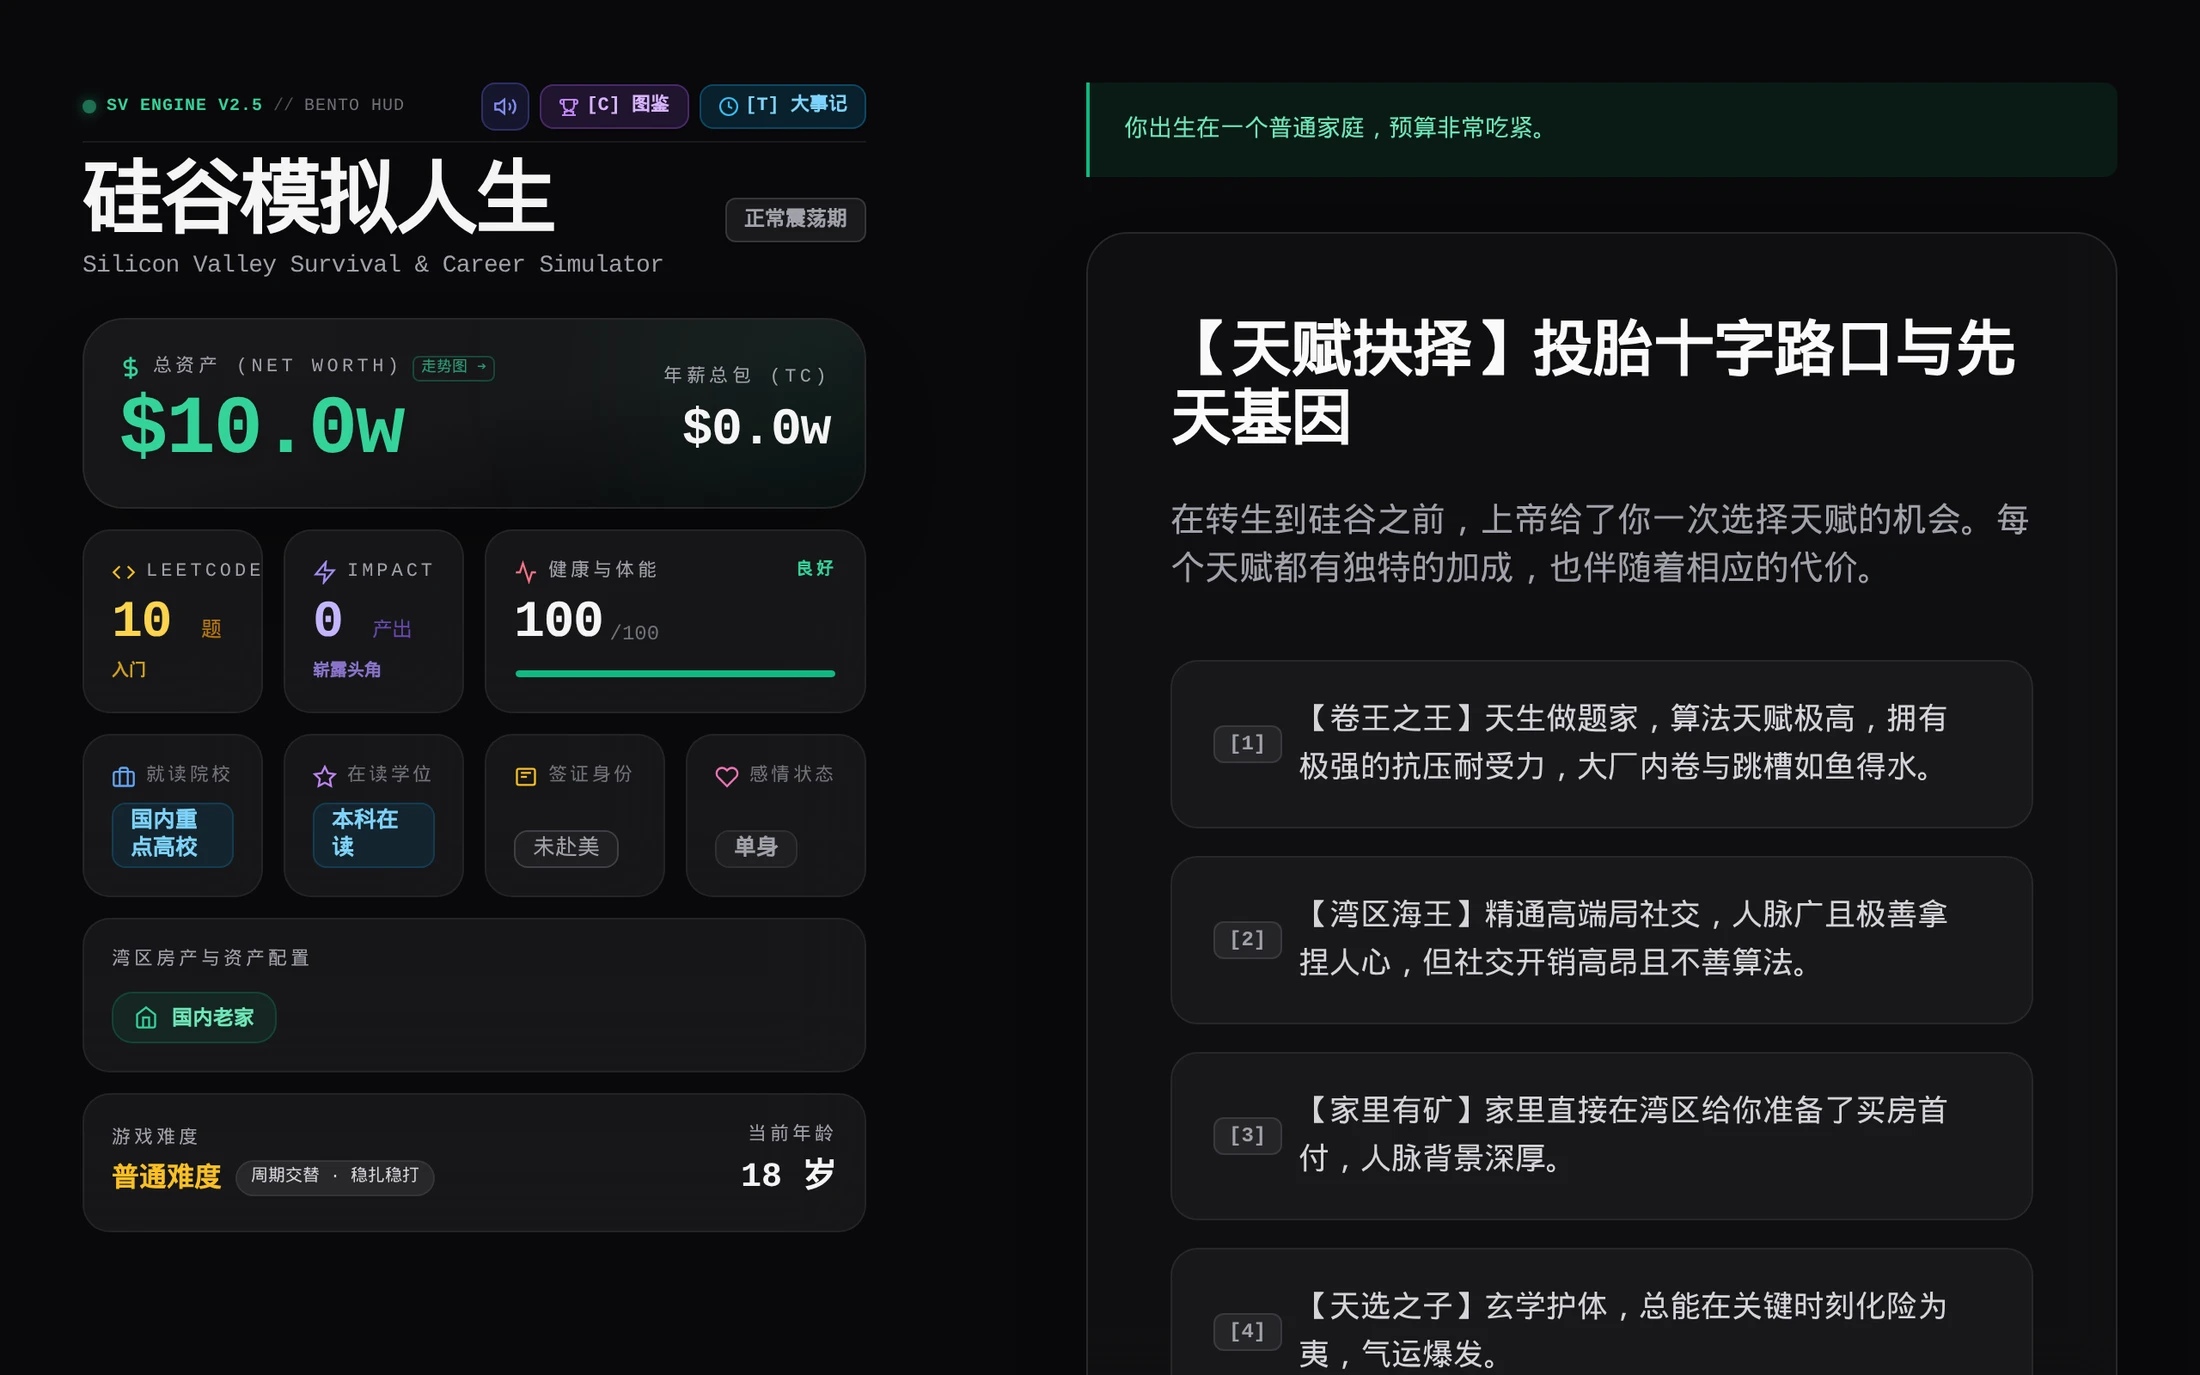Click the 正常震荡期 market status badge
Viewport: 2200px width, 1375px height.
[x=796, y=220]
